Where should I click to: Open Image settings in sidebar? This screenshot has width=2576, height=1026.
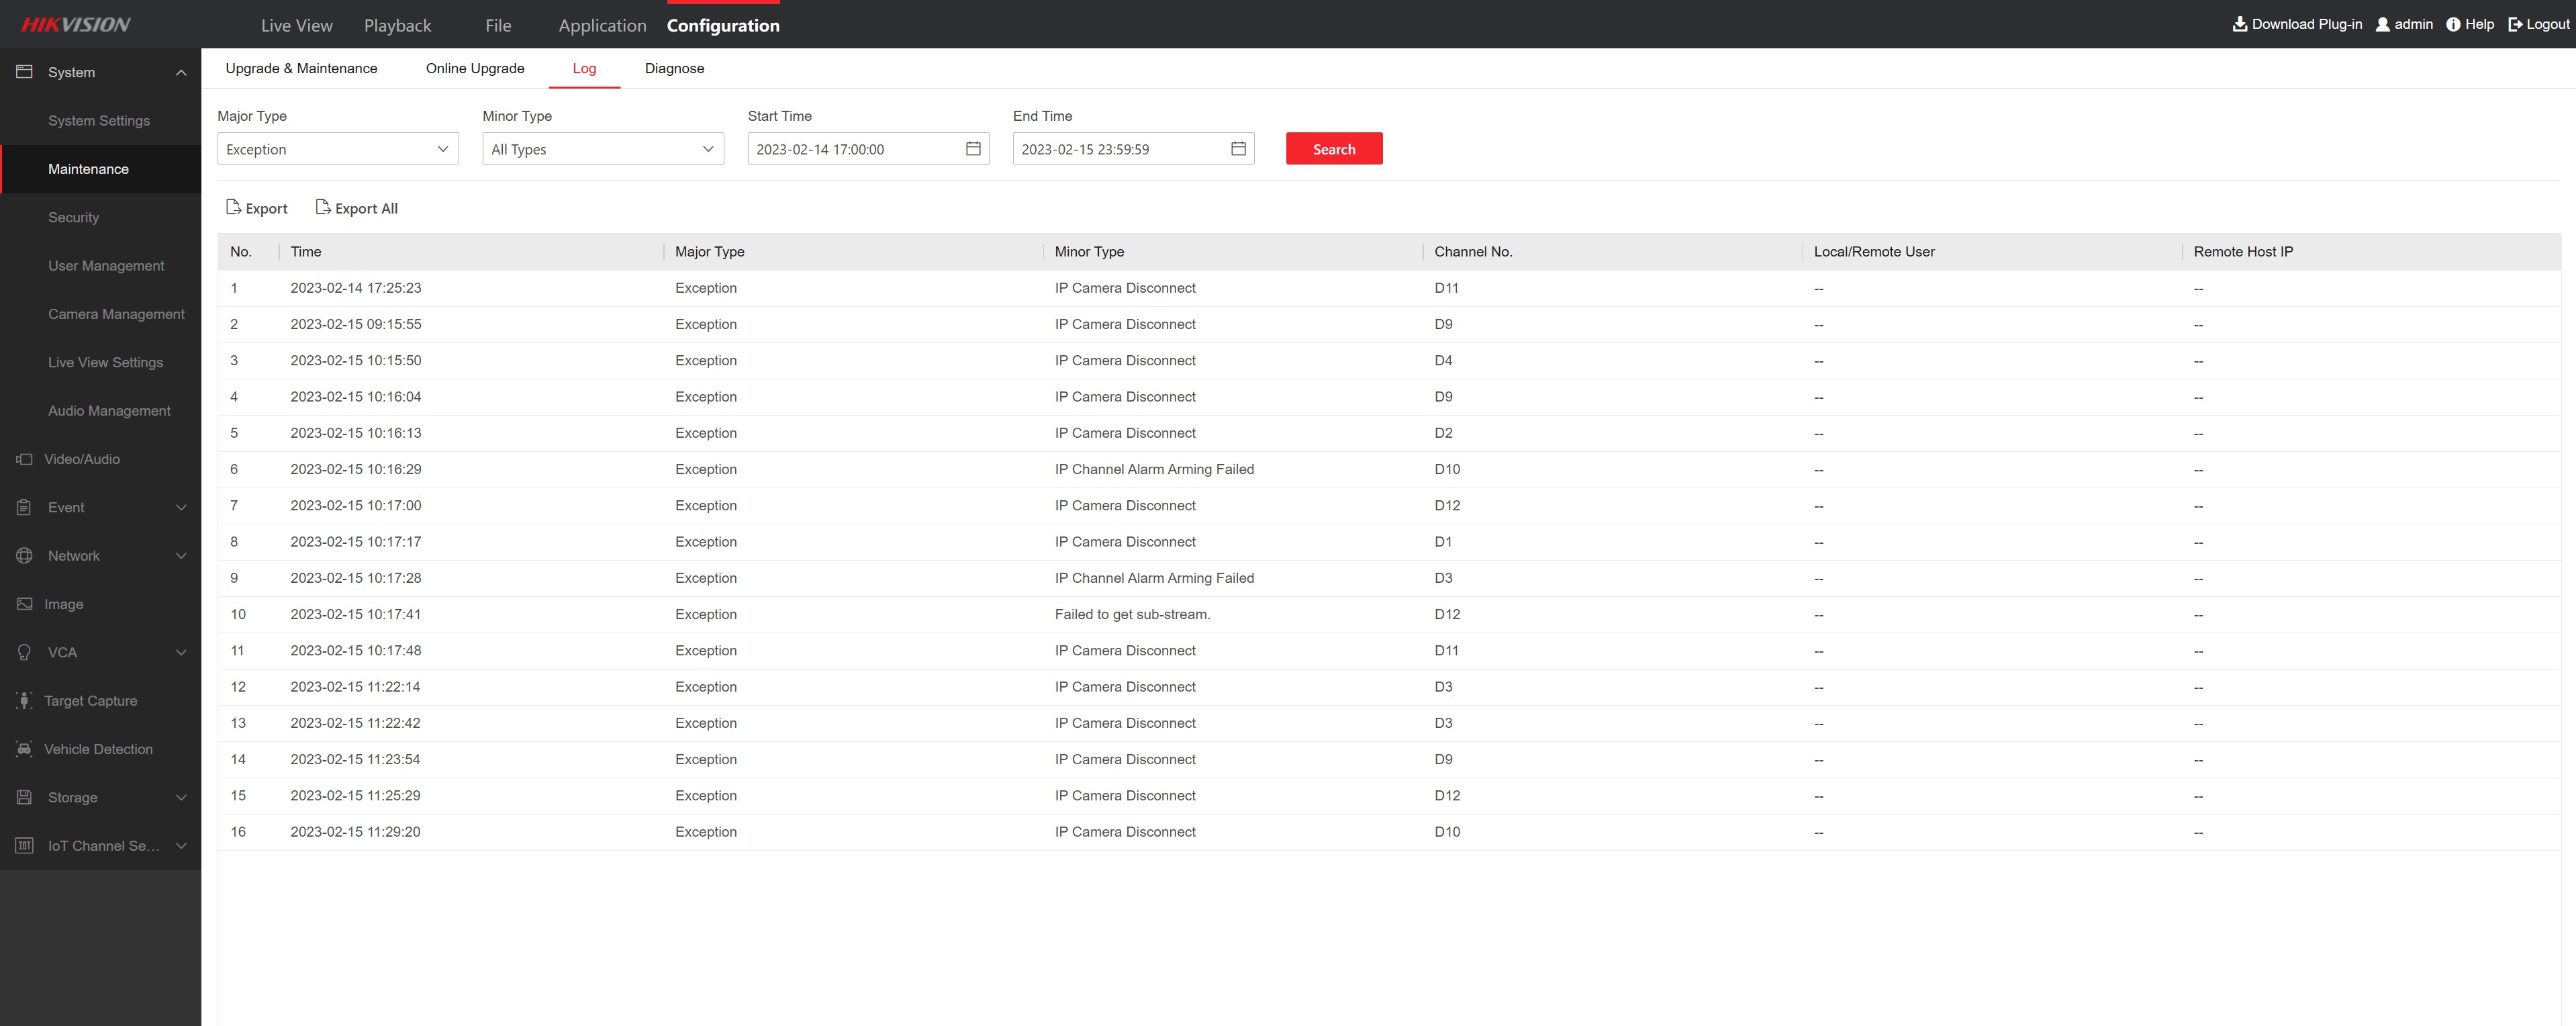(64, 604)
